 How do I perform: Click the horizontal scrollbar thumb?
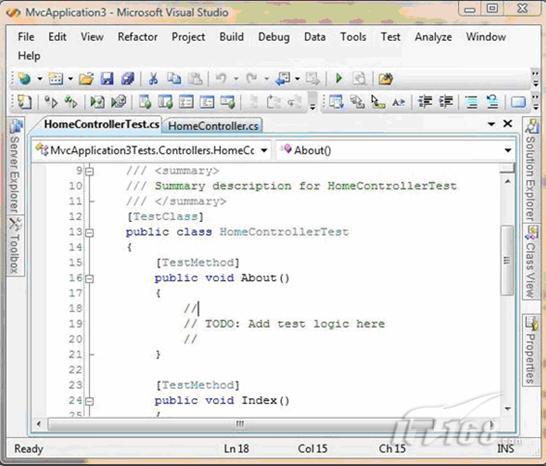point(240,424)
